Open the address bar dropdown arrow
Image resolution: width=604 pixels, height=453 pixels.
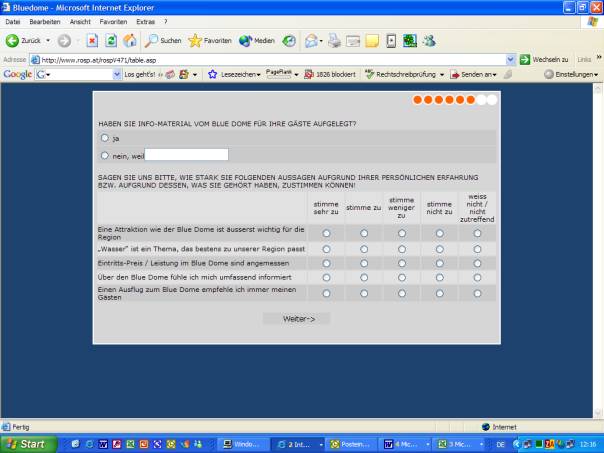coord(510,60)
